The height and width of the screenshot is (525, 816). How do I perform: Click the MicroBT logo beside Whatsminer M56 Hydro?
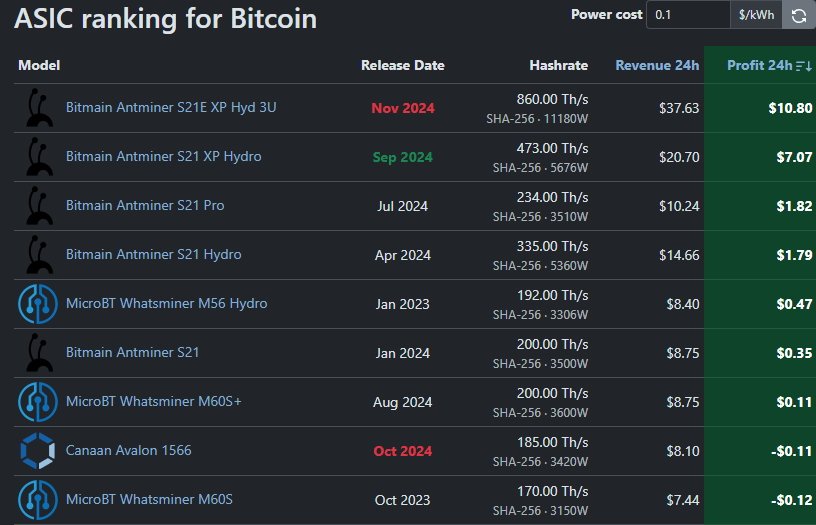coord(38,304)
